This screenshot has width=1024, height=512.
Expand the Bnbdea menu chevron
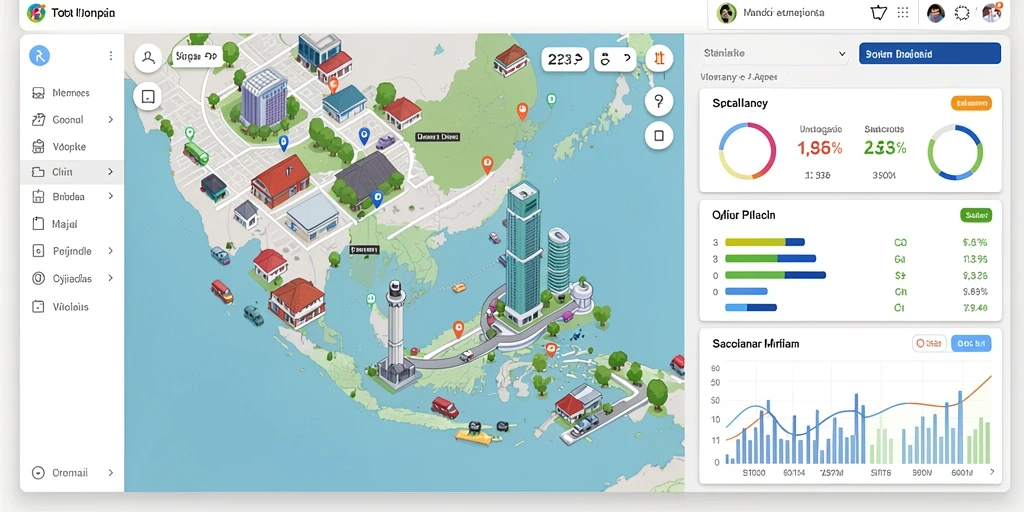pos(110,196)
